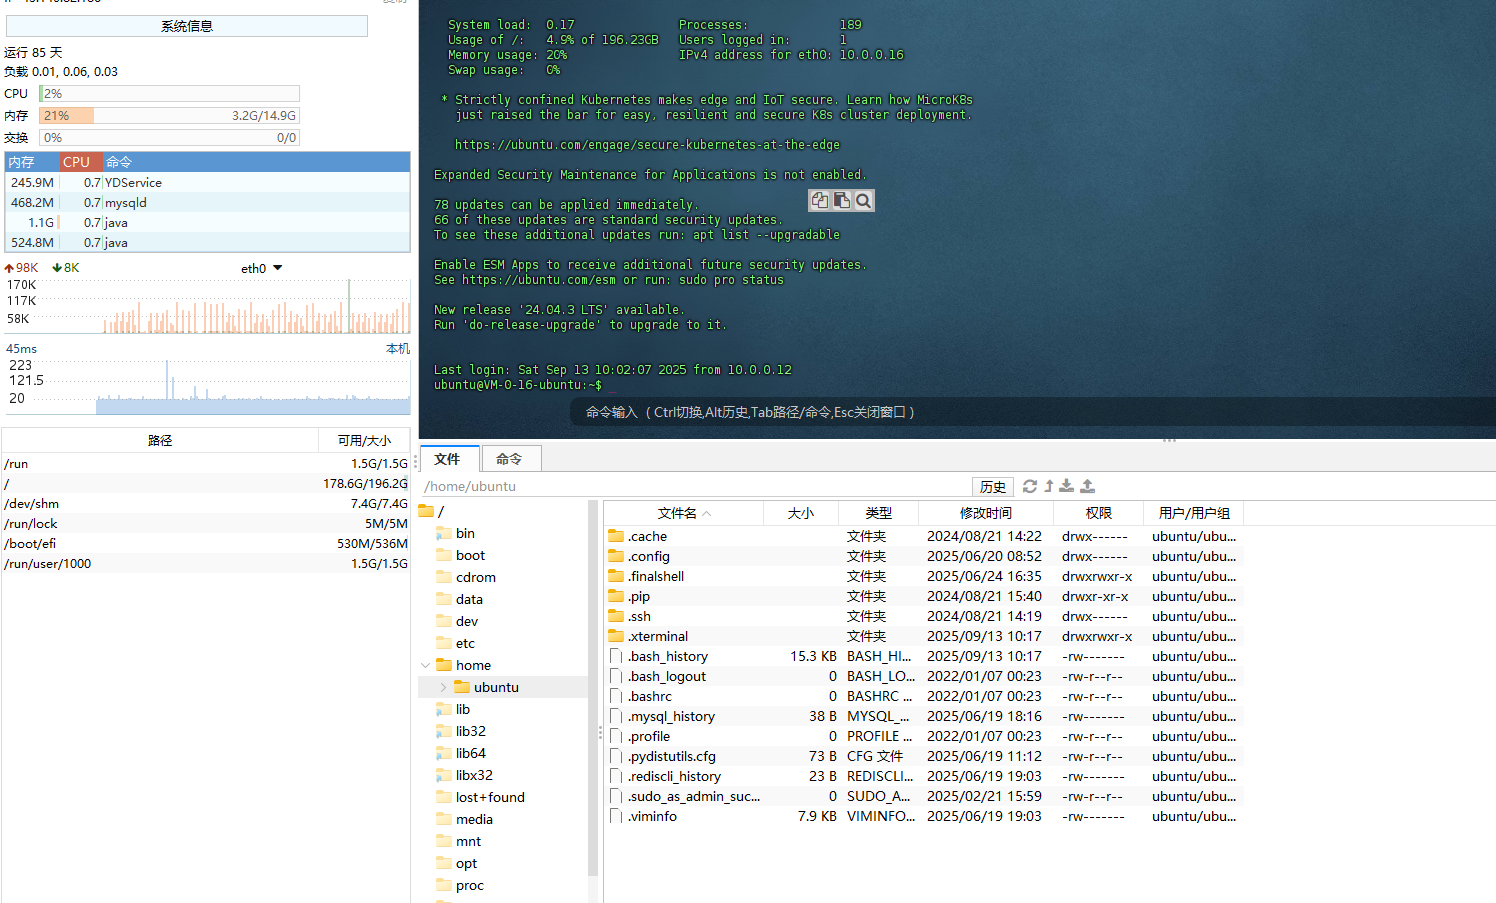The image size is (1496, 903).
Task: Click the paste icon in the terminal toolbar
Action: coord(842,201)
